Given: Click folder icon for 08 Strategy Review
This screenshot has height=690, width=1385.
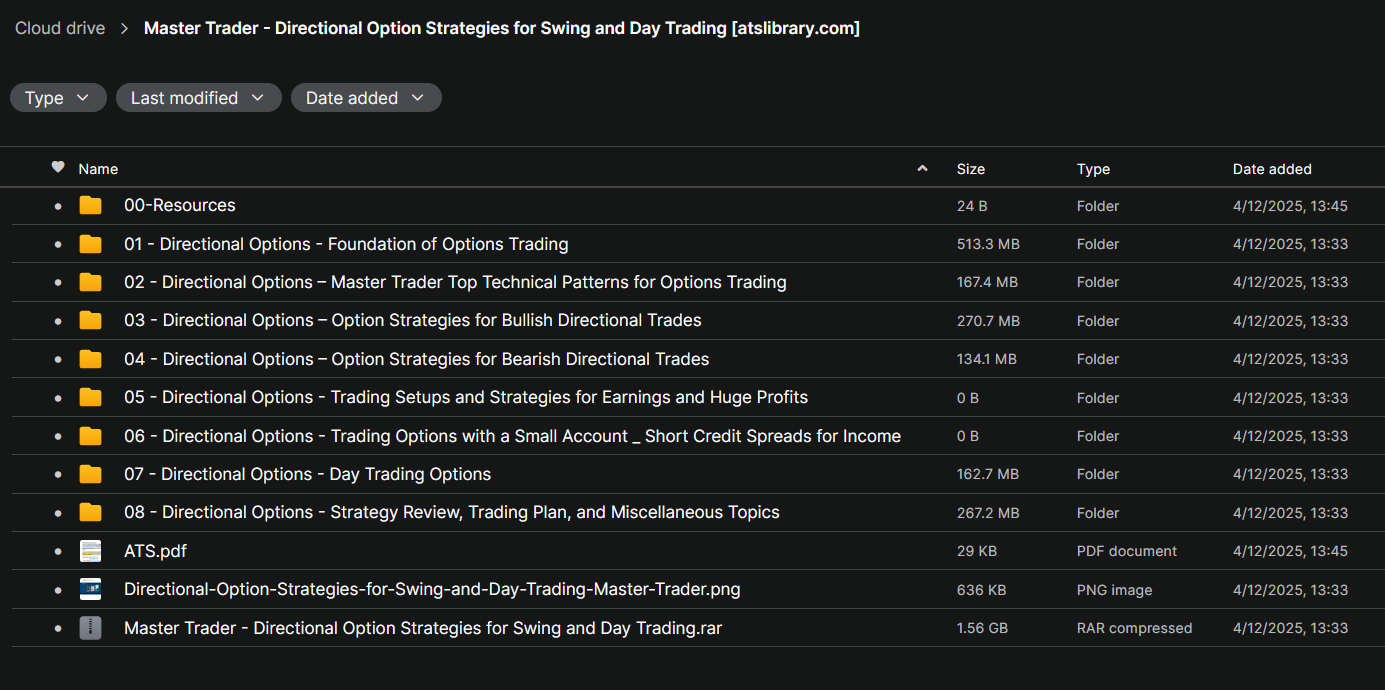Looking at the screenshot, I should (91, 512).
